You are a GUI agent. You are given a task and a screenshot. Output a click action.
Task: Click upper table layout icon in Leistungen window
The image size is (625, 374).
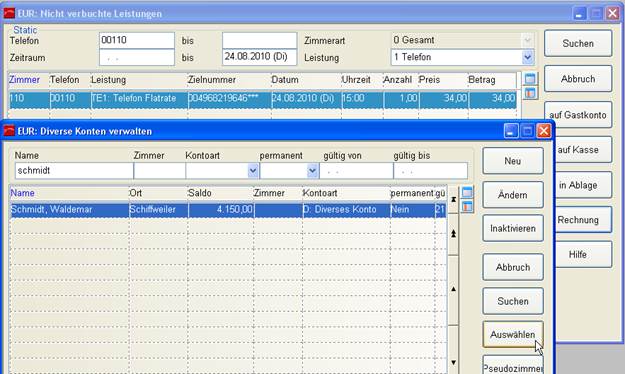pos(530,79)
